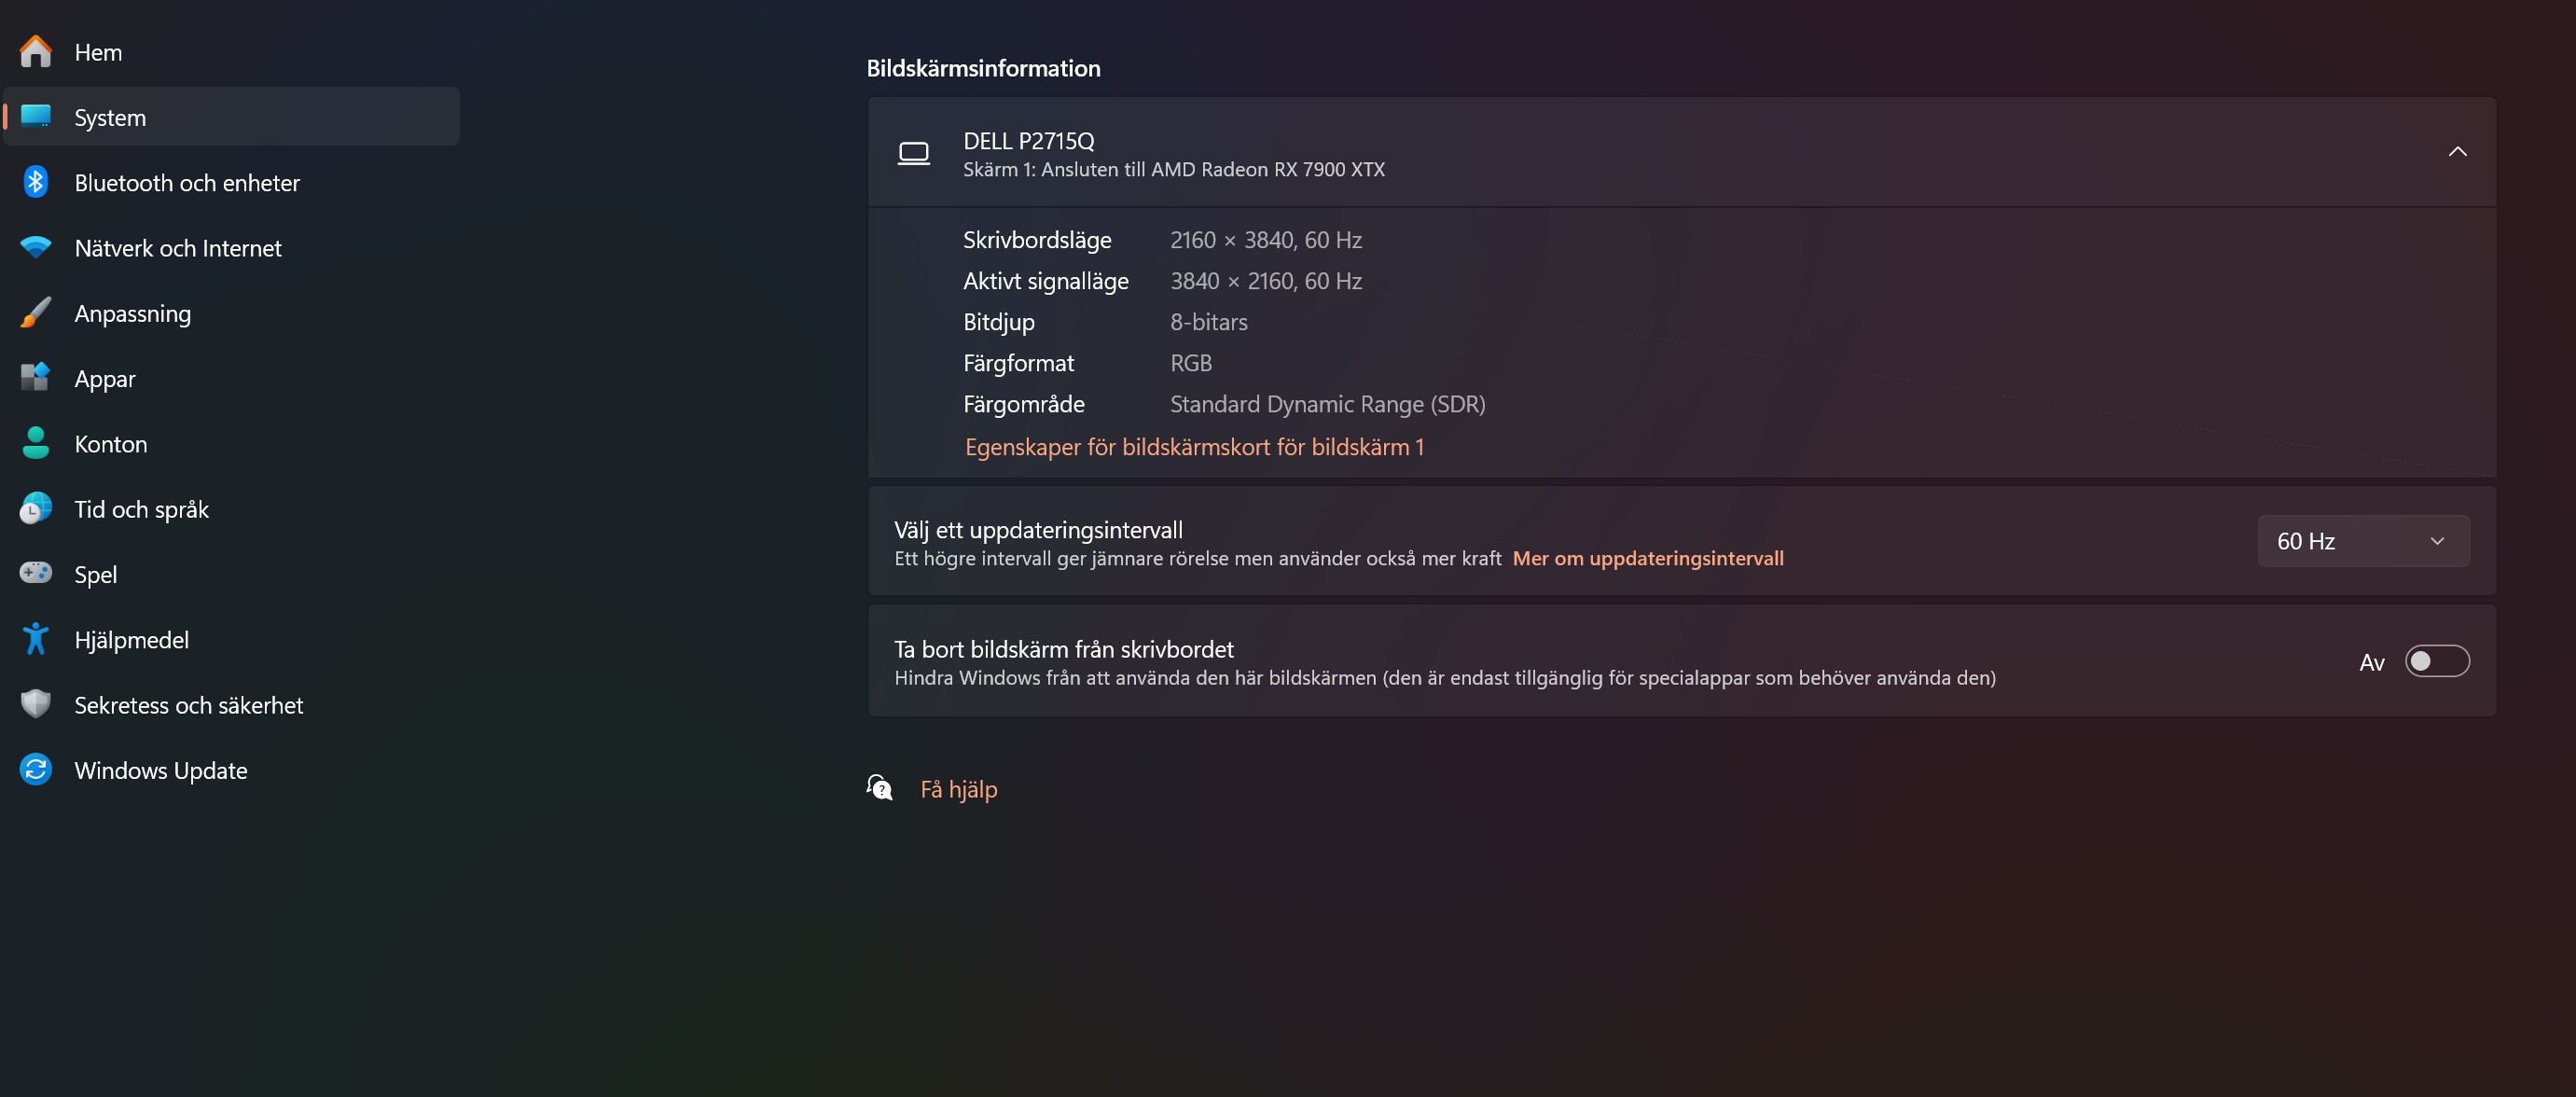Click the Windows Update sync icon

[36, 769]
